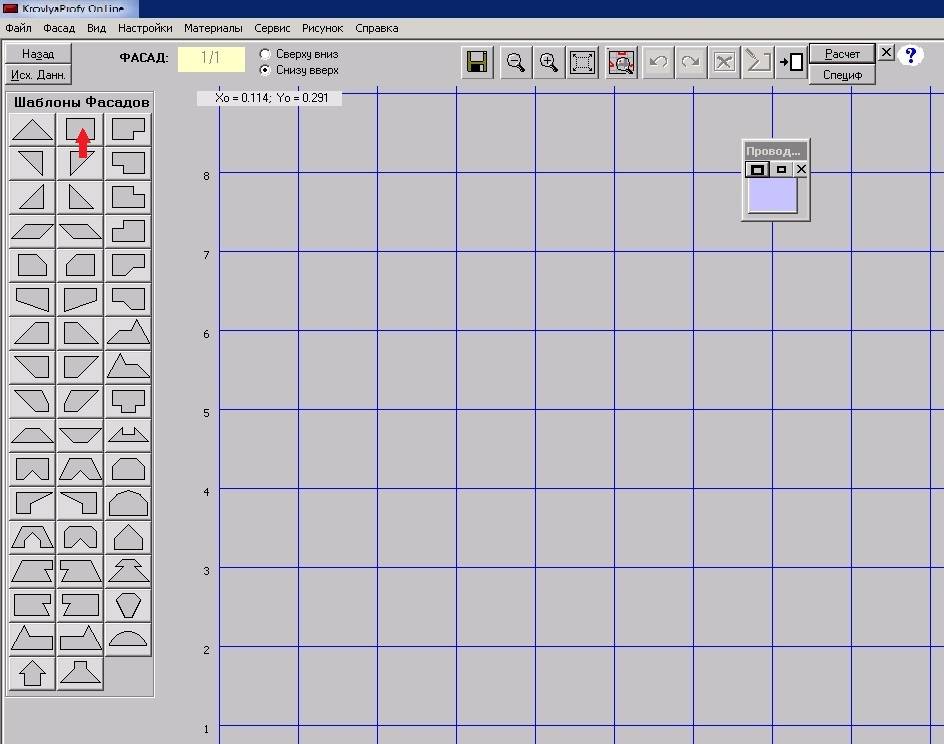Click the save floppy disk icon
Image resolution: width=944 pixels, height=744 pixels.
(477, 63)
